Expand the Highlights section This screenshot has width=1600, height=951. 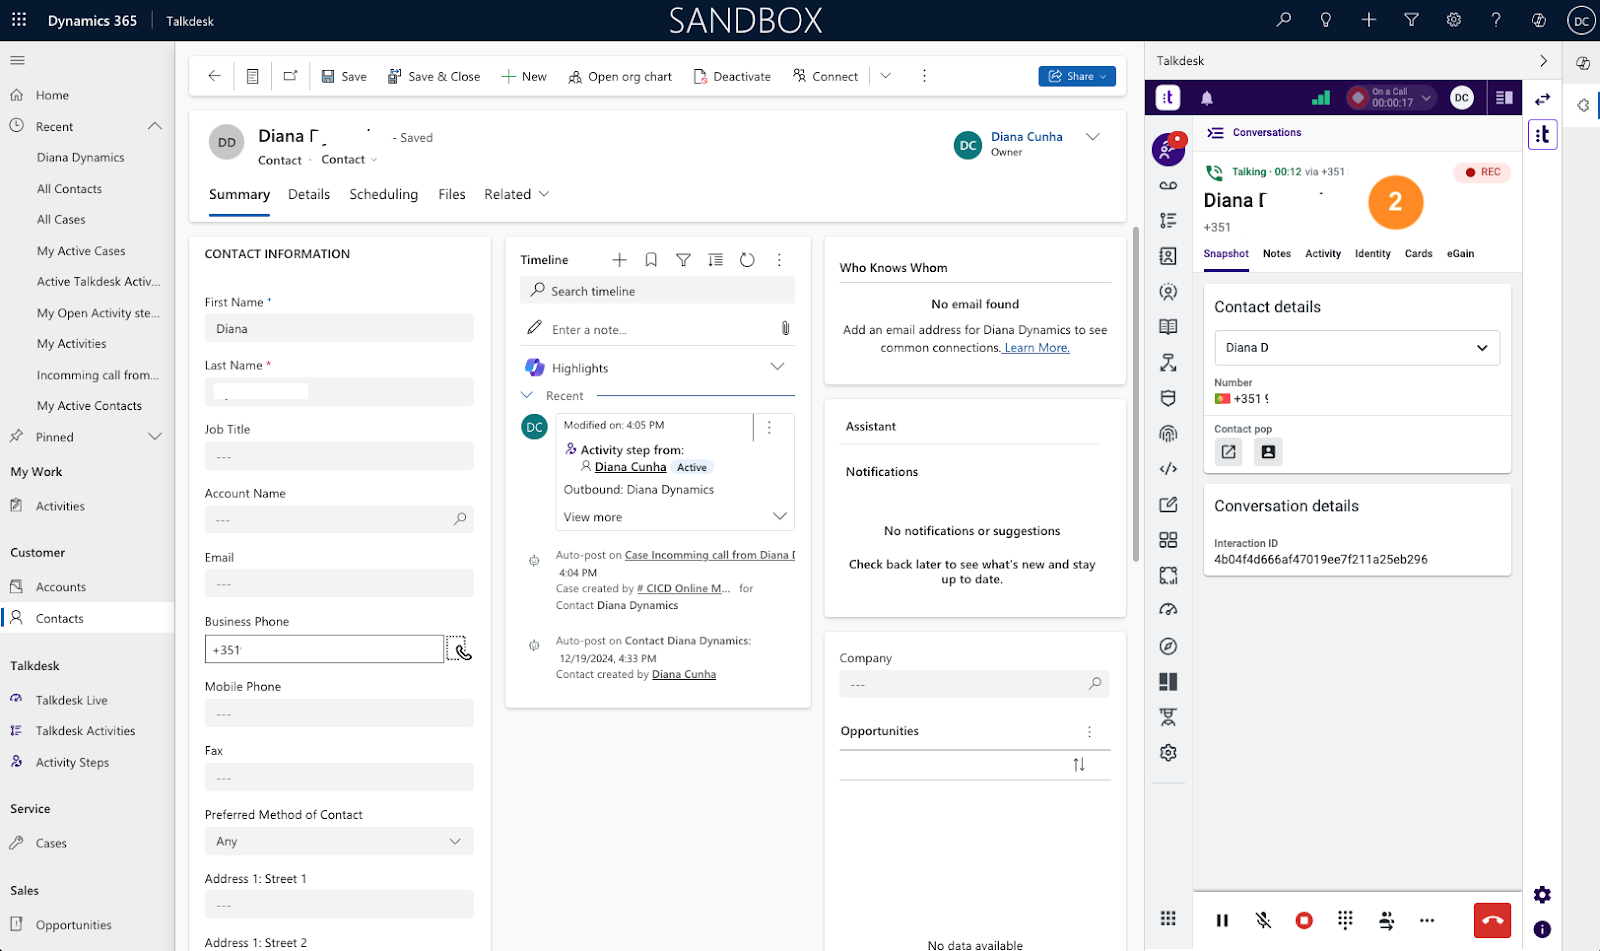click(x=777, y=367)
